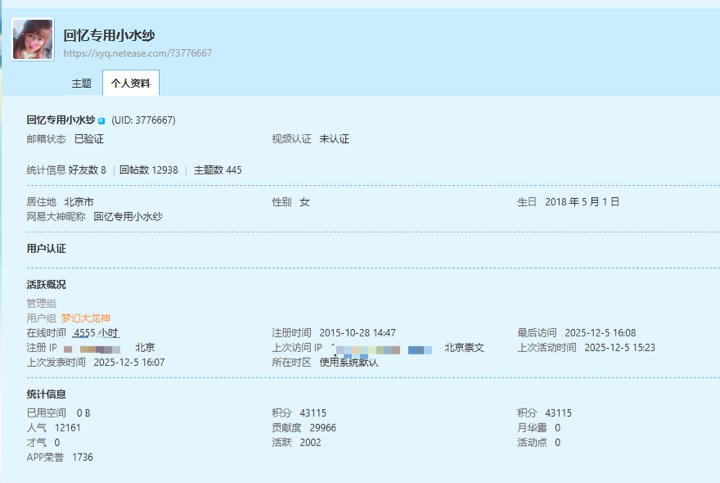Viewport: 720px width, 483px height.
Task: Click the 贡献度 29966 value
Action: click(x=322, y=428)
